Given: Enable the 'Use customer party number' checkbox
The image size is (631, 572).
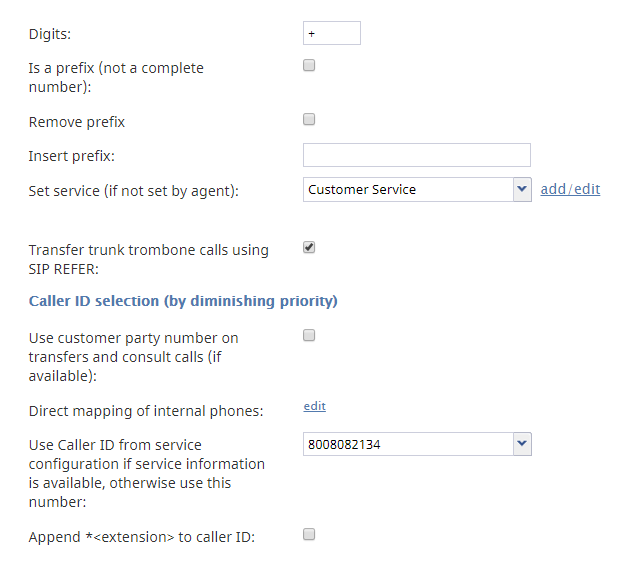Looking at the screenshot, I should click(x=309, y=335).
